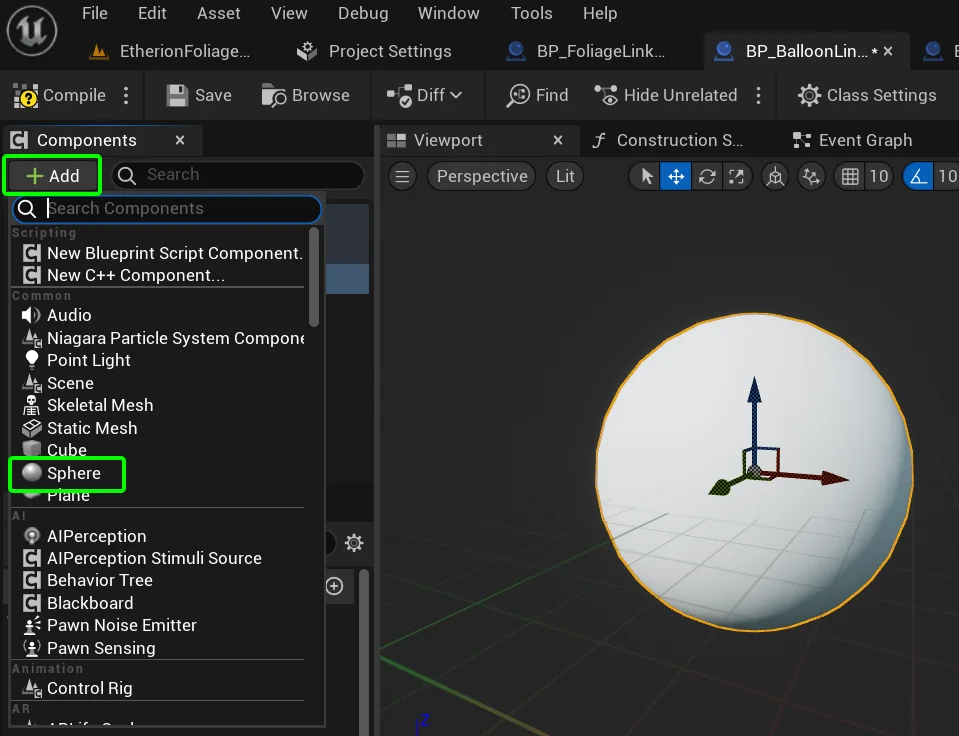Click the circled plus icon below the gear
The image size is (959, 736).
(x=335, y=586)
